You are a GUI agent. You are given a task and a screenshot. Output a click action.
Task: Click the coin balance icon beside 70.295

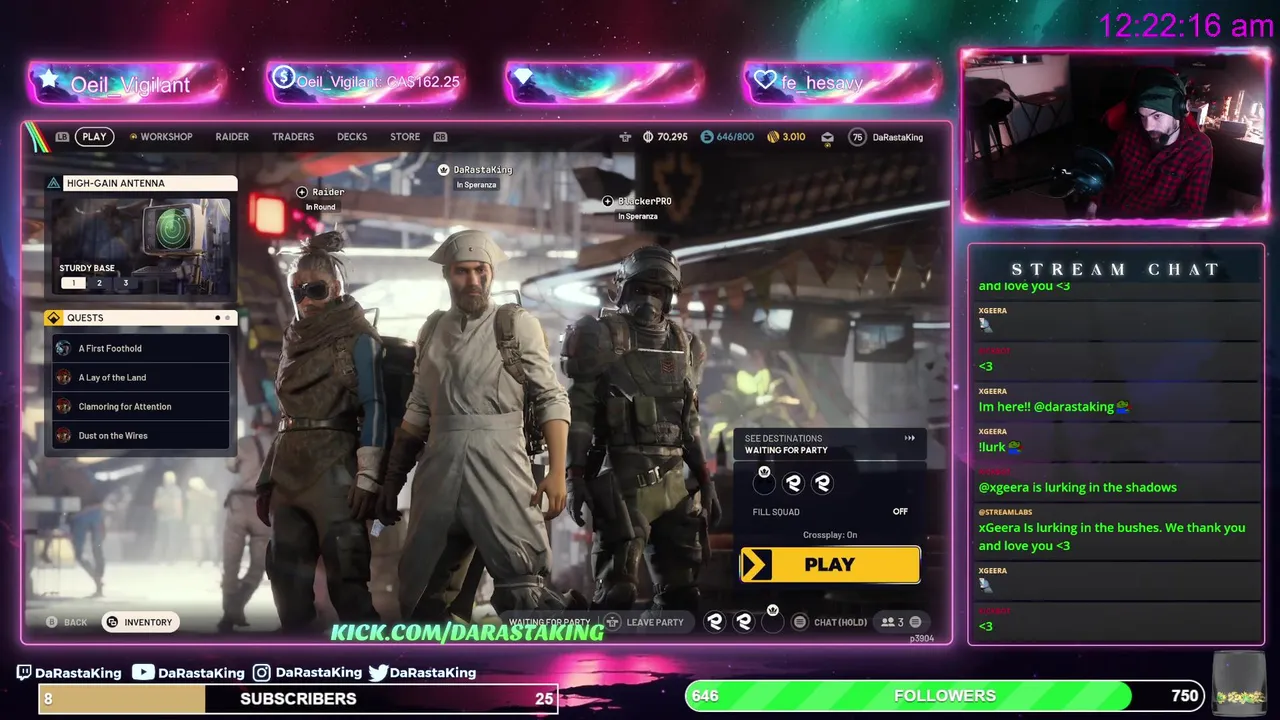[x=648, y=137]
